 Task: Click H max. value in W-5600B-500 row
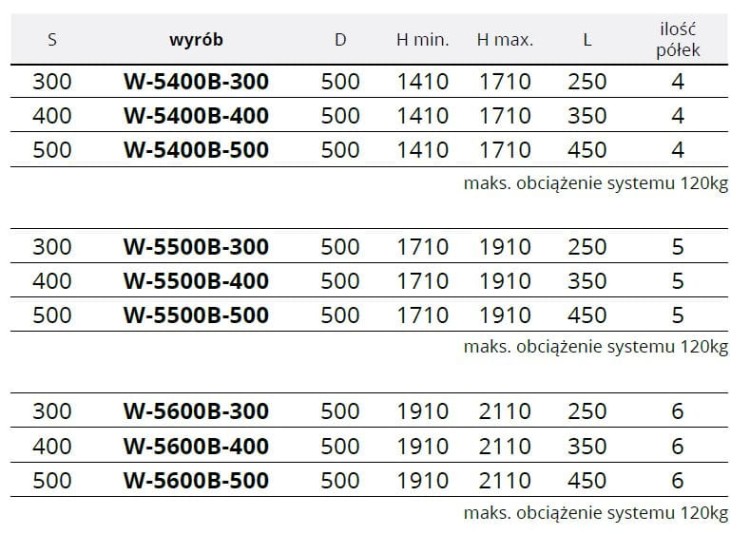click(x=504, y=480)
